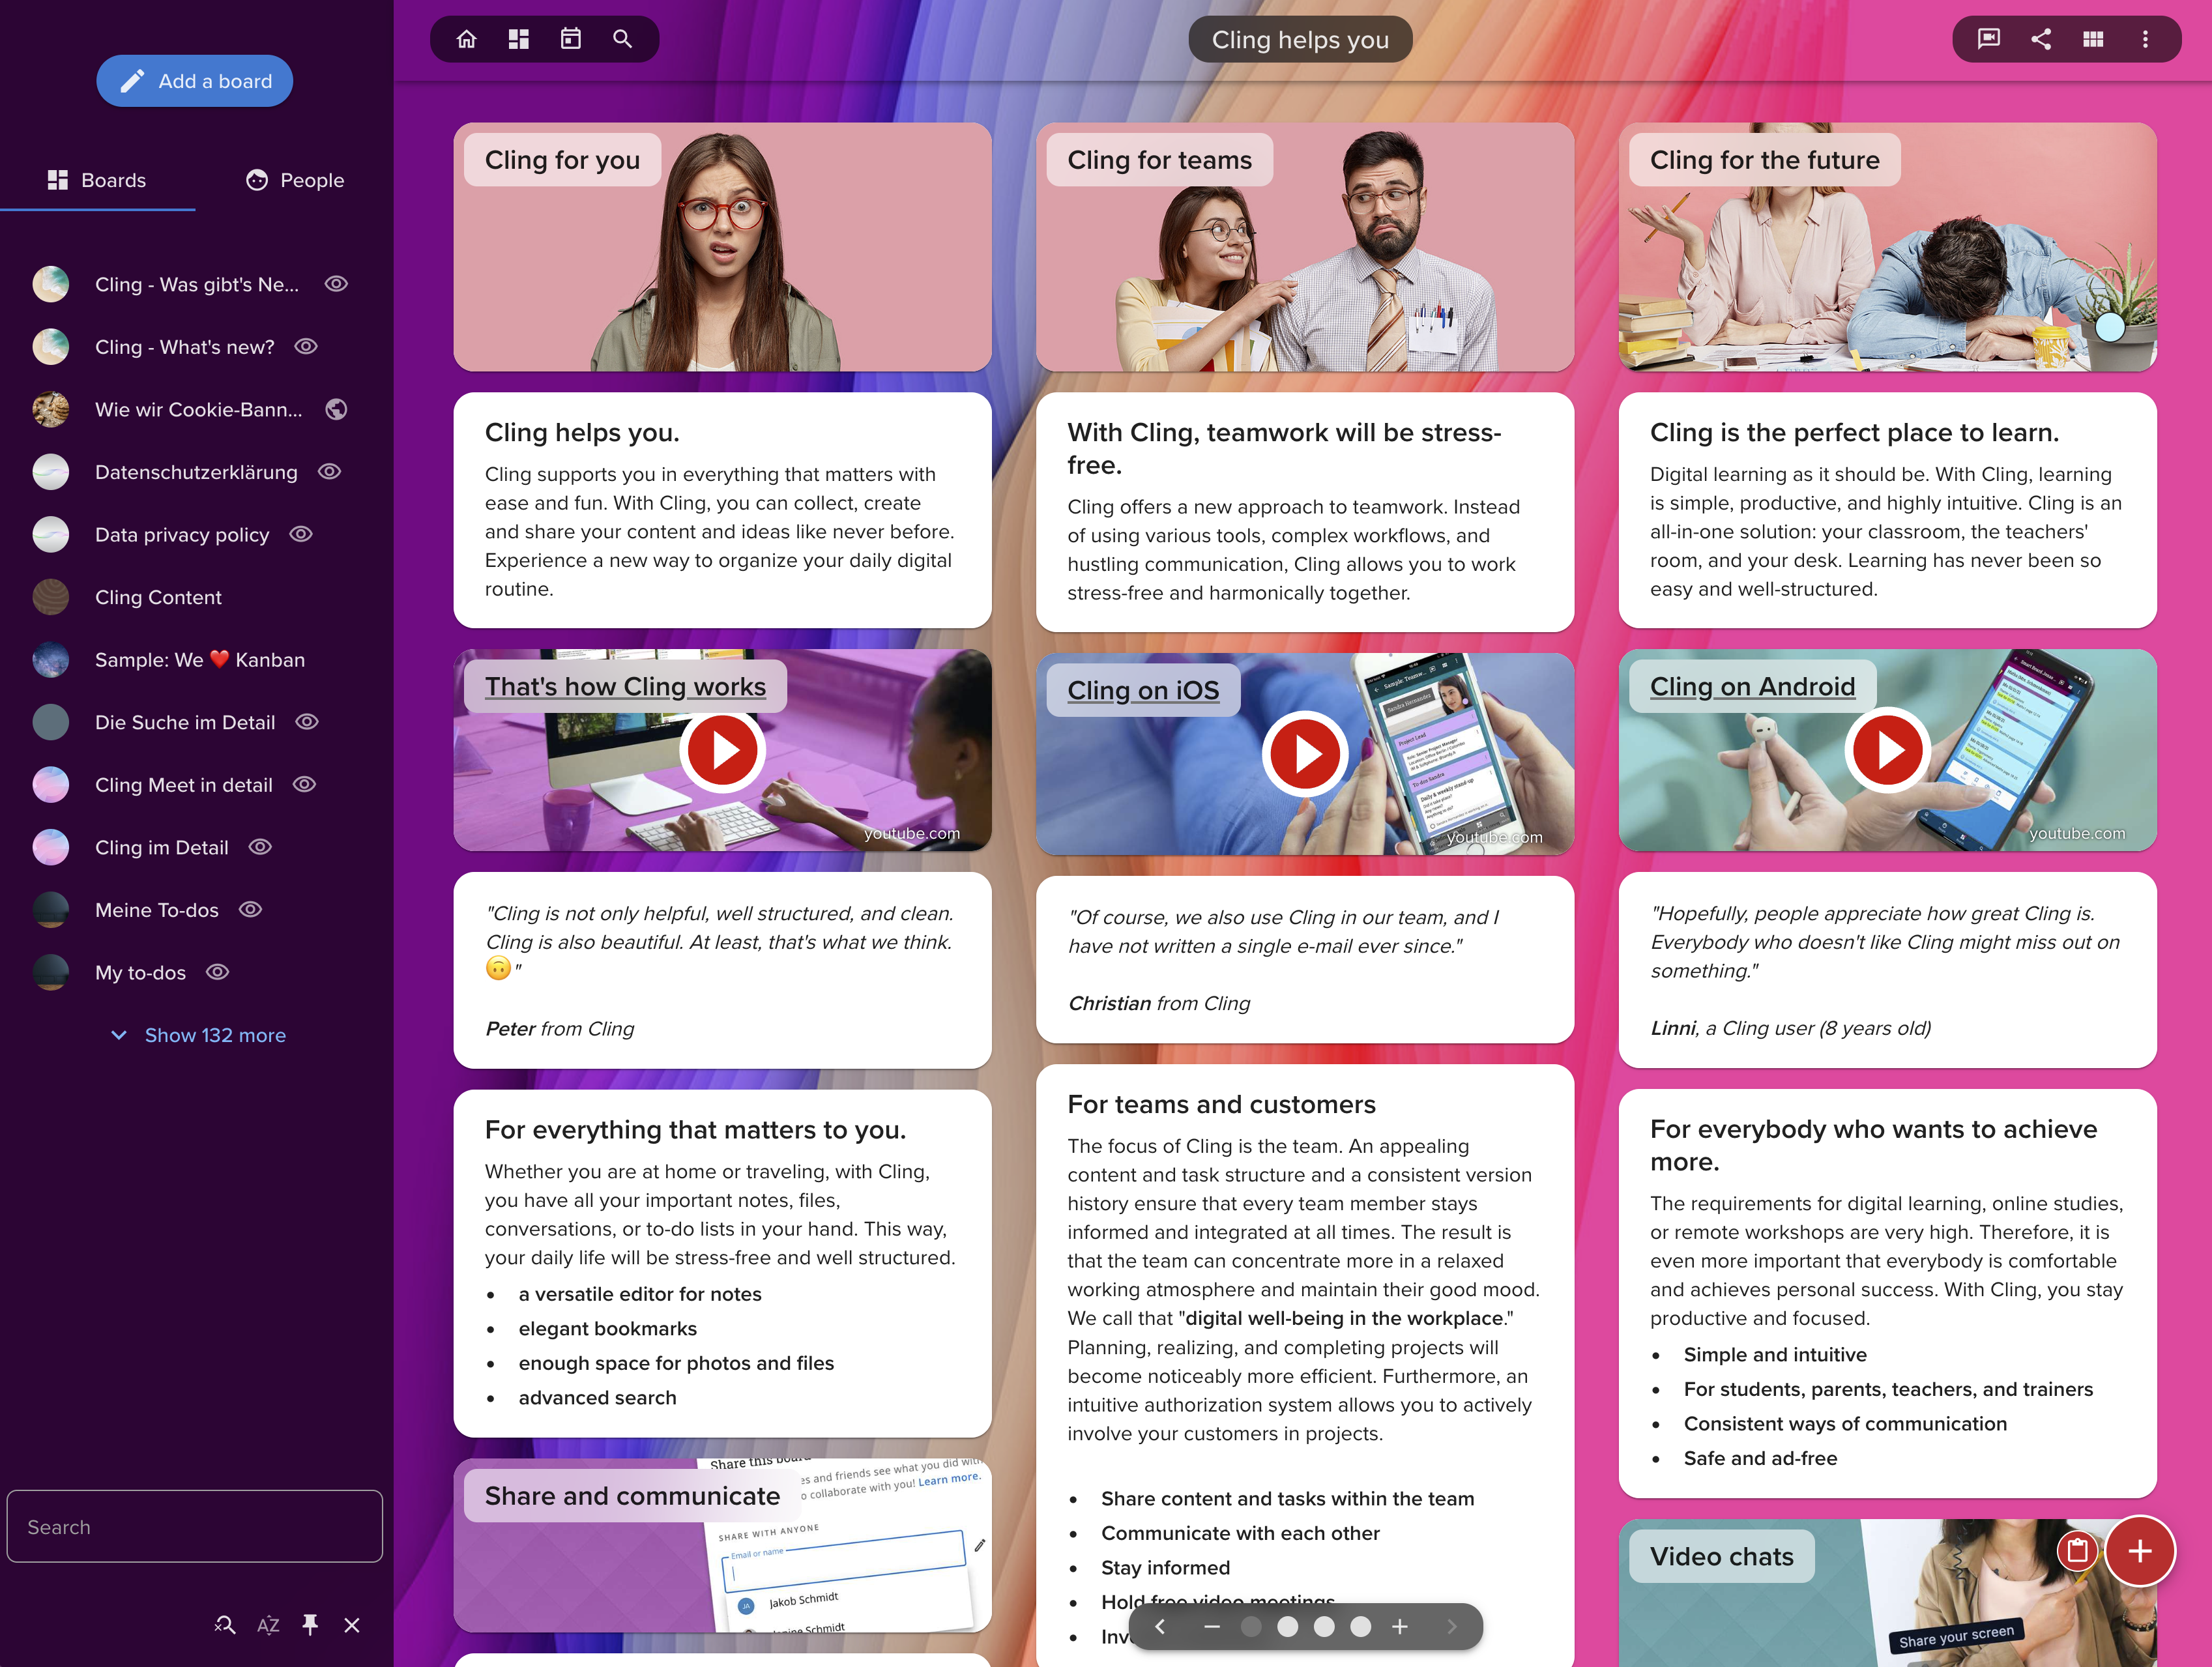
Task: Expand the Show 132 more boards list
Action: (198, 1035)
